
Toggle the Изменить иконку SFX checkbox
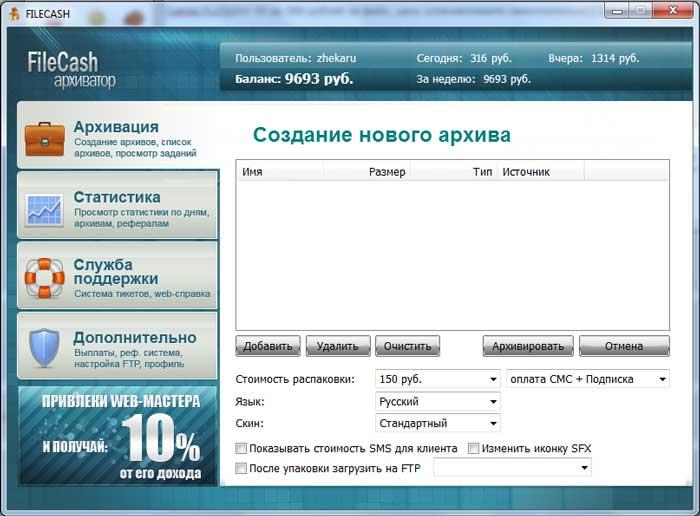(475, 449)
